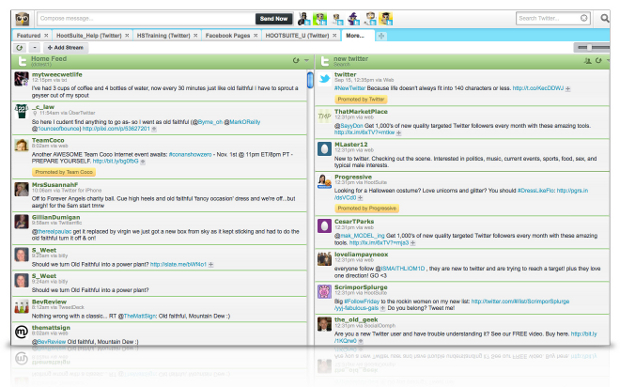Click Twitter icon in new twitter stream header
This screenshot has width=620, height=387.
click(x=325, y=61)
